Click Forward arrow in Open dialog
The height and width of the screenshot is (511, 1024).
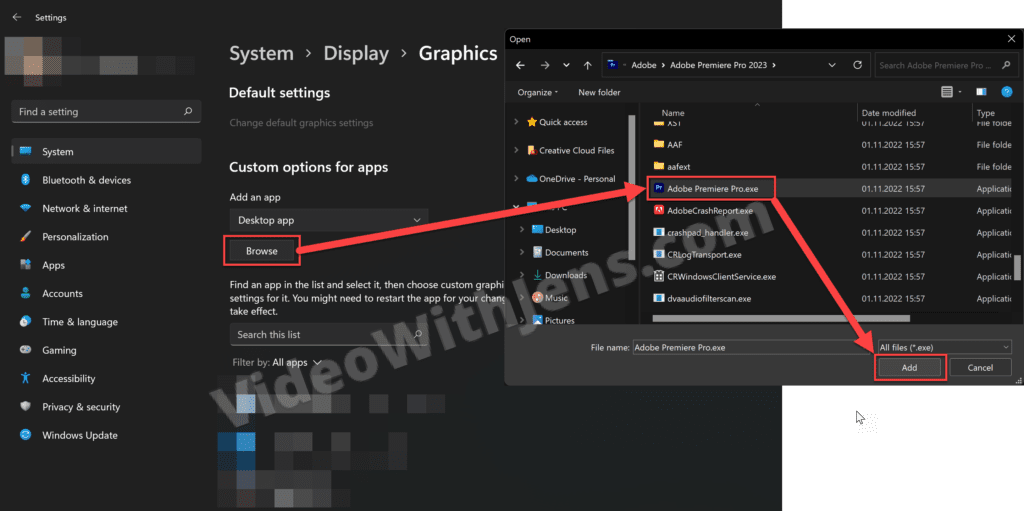pos(545,65)
